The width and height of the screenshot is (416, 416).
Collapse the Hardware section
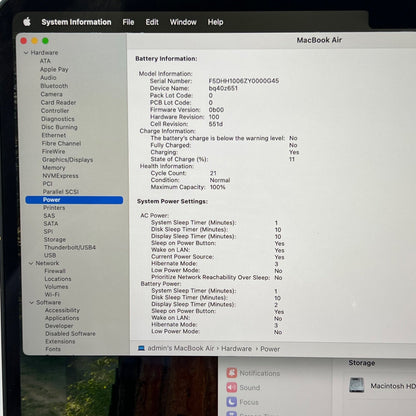26,53
